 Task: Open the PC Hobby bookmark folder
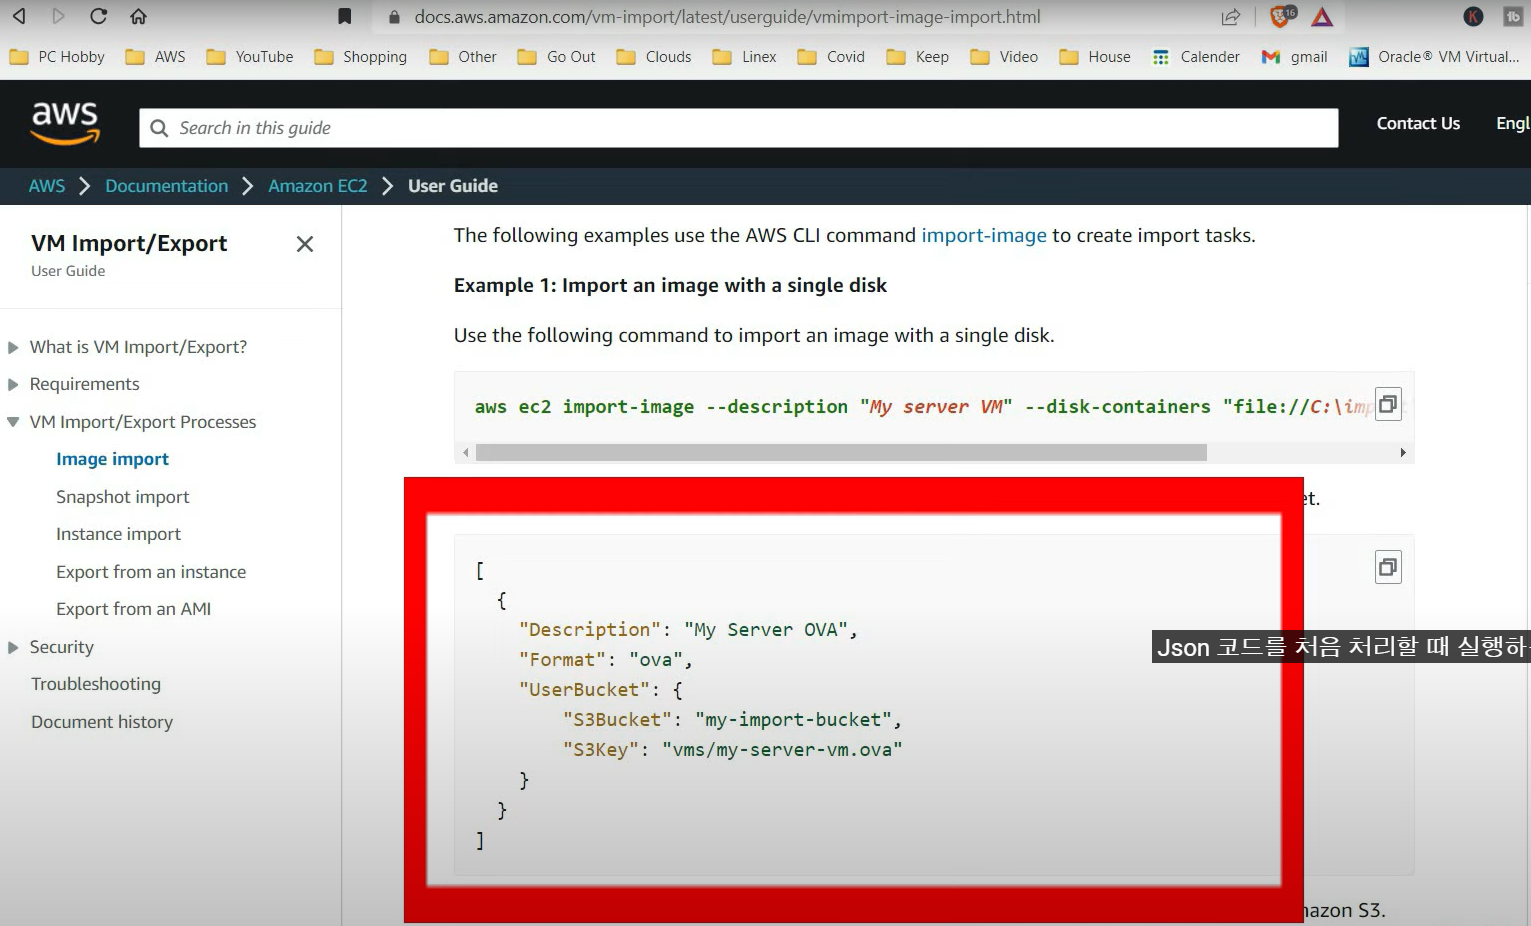57,57
